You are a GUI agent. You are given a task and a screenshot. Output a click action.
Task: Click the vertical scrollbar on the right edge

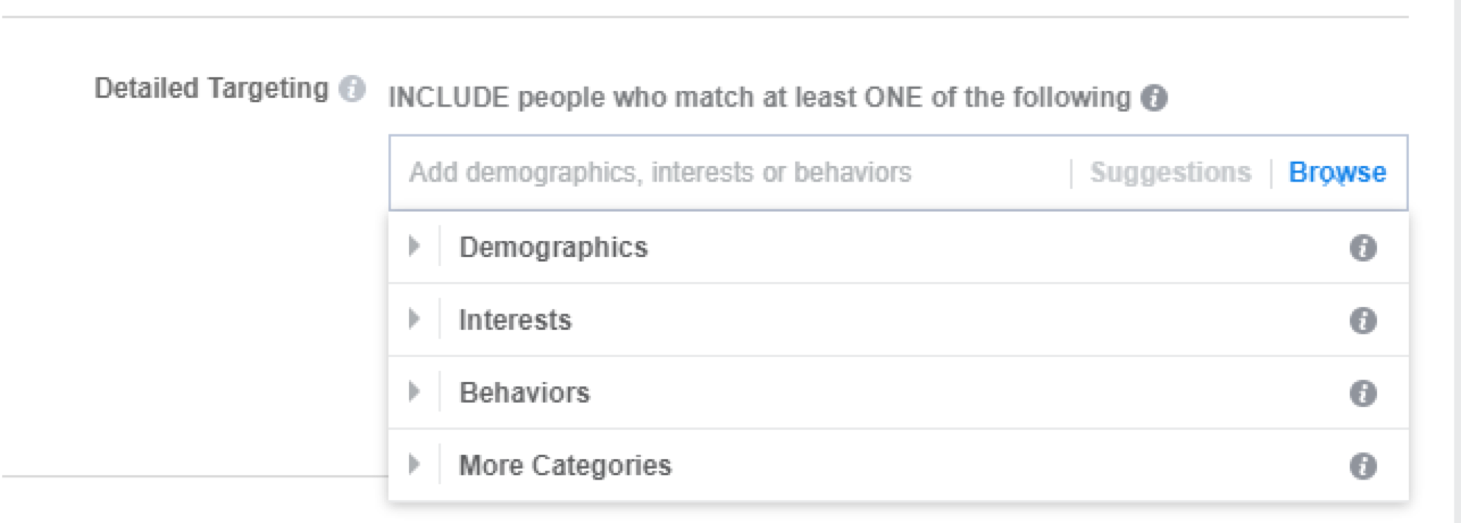click(1456, 261)
